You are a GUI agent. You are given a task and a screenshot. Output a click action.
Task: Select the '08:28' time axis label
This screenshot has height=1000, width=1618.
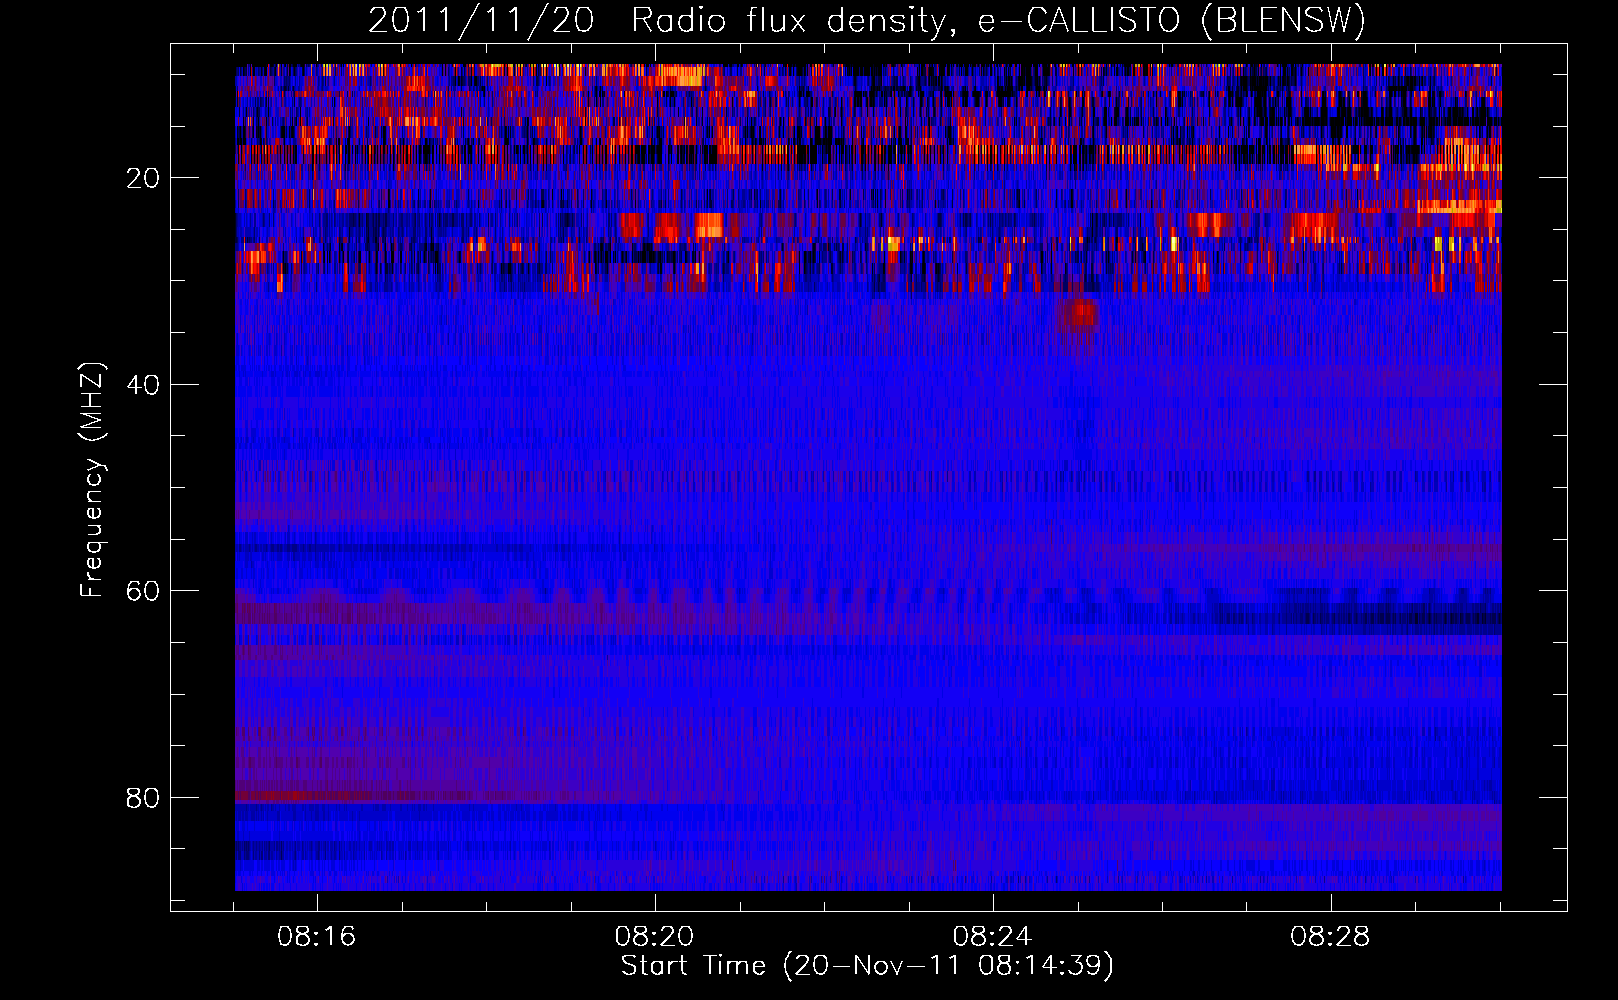pos(1330,937)
